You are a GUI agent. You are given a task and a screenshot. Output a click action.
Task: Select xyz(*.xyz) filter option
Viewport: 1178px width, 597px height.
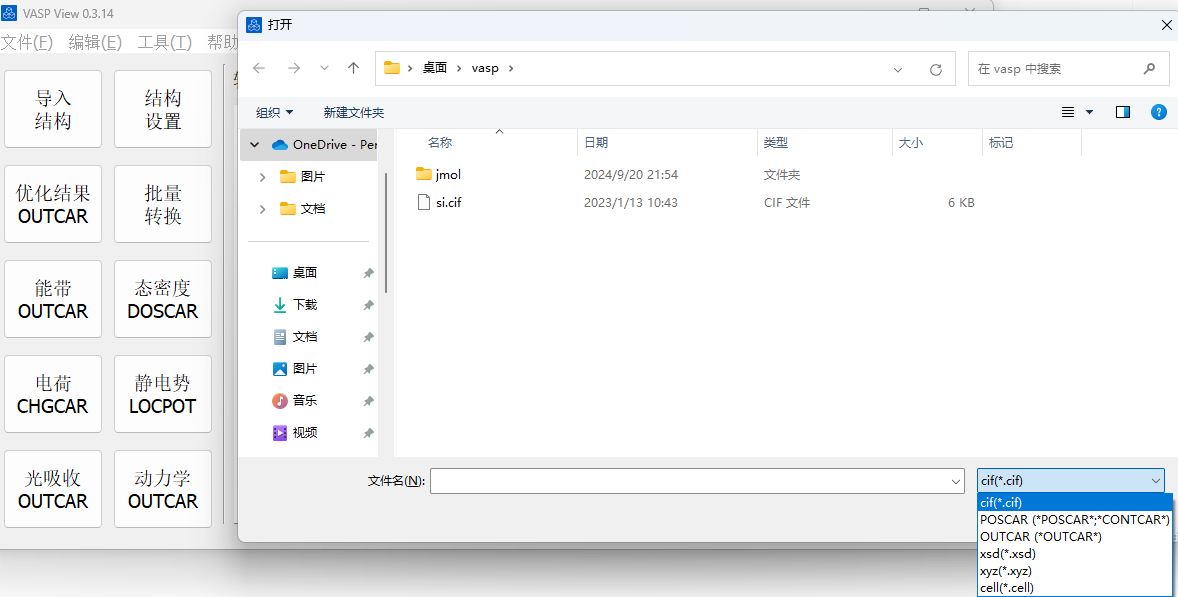click(x=1004, y=570)
